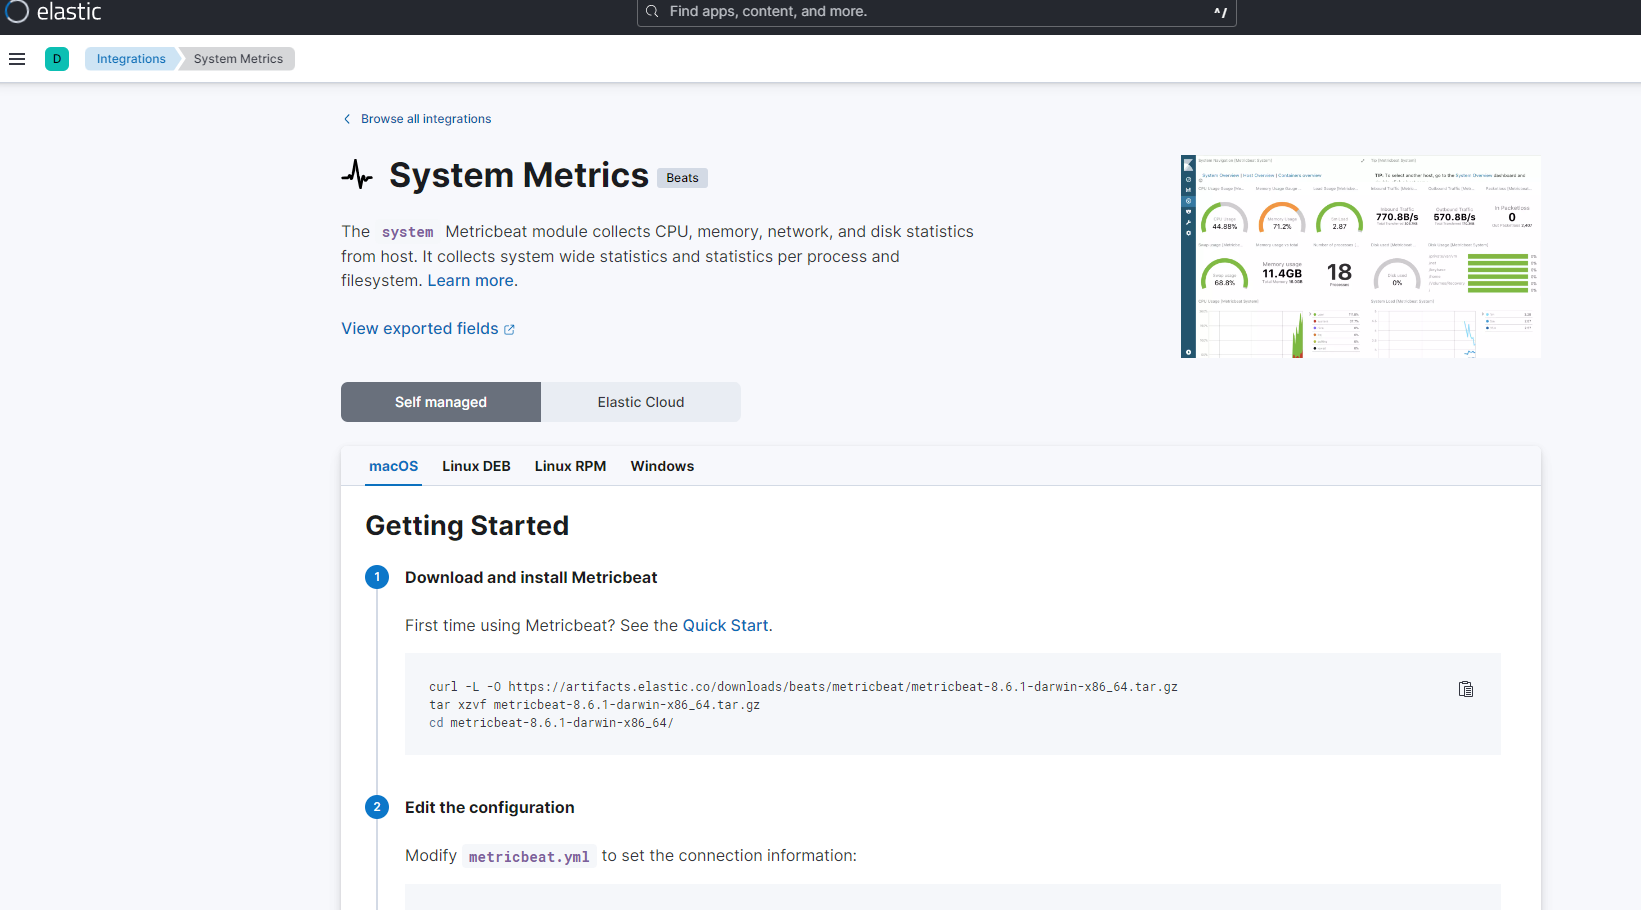Follow the Quick Start link

[x=725, y=626]
